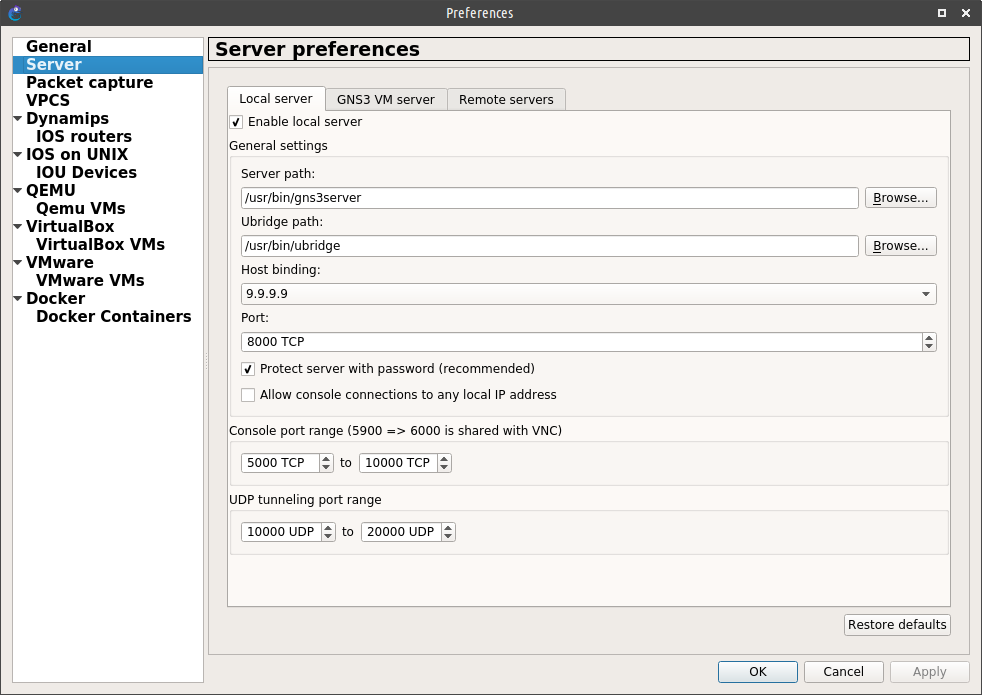The width and height of the screenshot is (982, 695).
Task: Click Browse next to Ubridge path
Action: tap(900, 246)
